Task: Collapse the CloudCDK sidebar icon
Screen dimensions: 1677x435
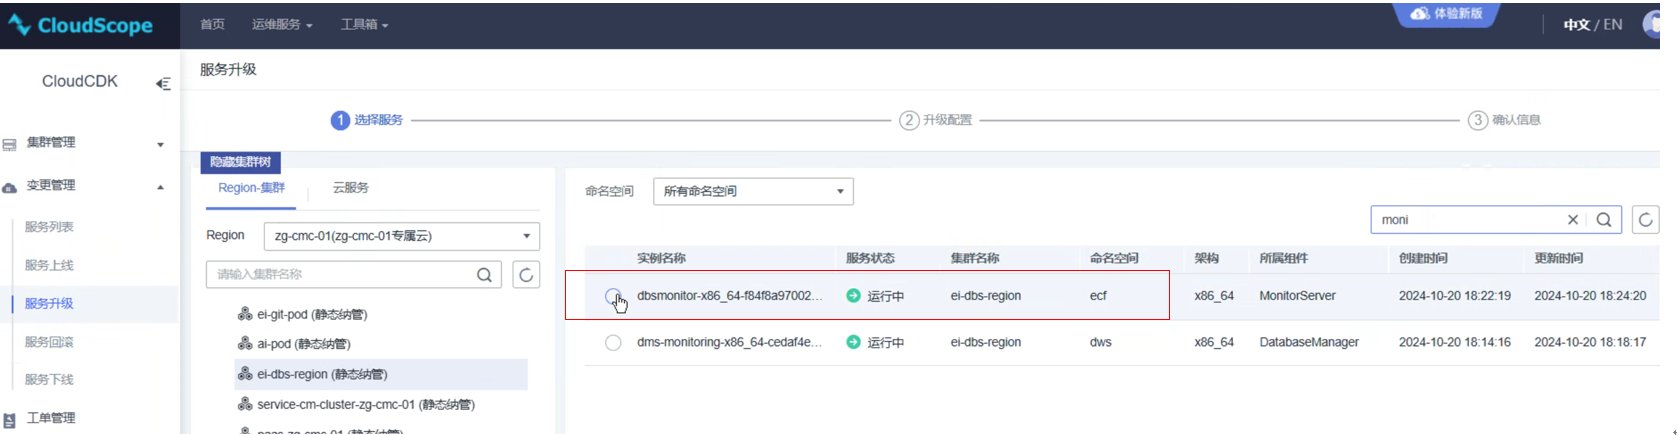Action: (163, 84)
